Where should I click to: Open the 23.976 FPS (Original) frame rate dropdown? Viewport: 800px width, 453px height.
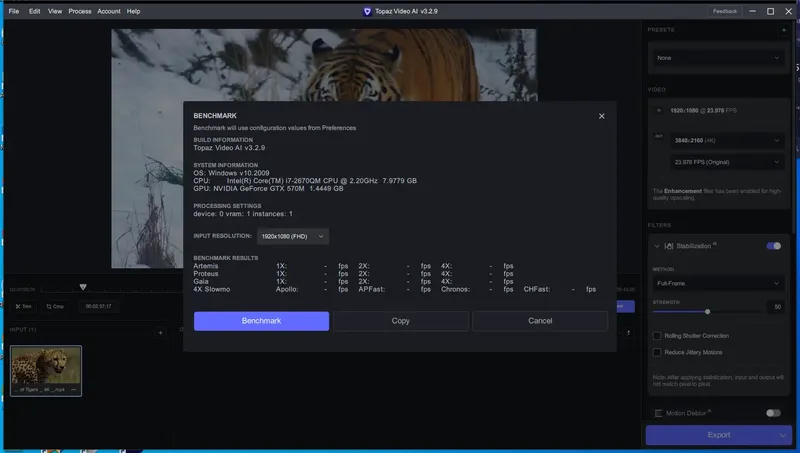(x=727, y=162)
